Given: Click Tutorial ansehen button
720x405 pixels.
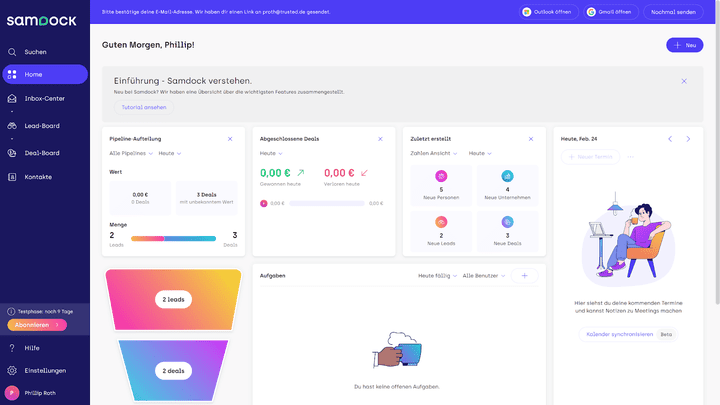Looking at the screenshot, I should [x=144, y=107].
